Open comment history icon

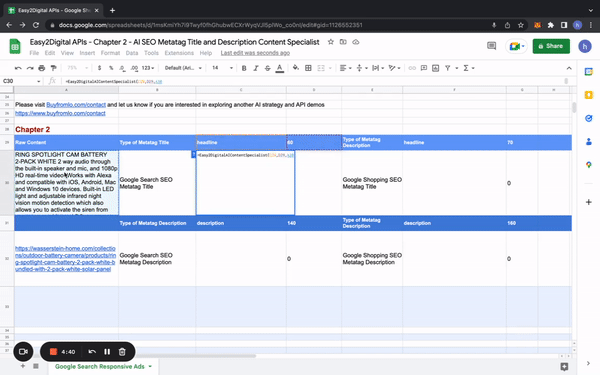click(491, 46)
